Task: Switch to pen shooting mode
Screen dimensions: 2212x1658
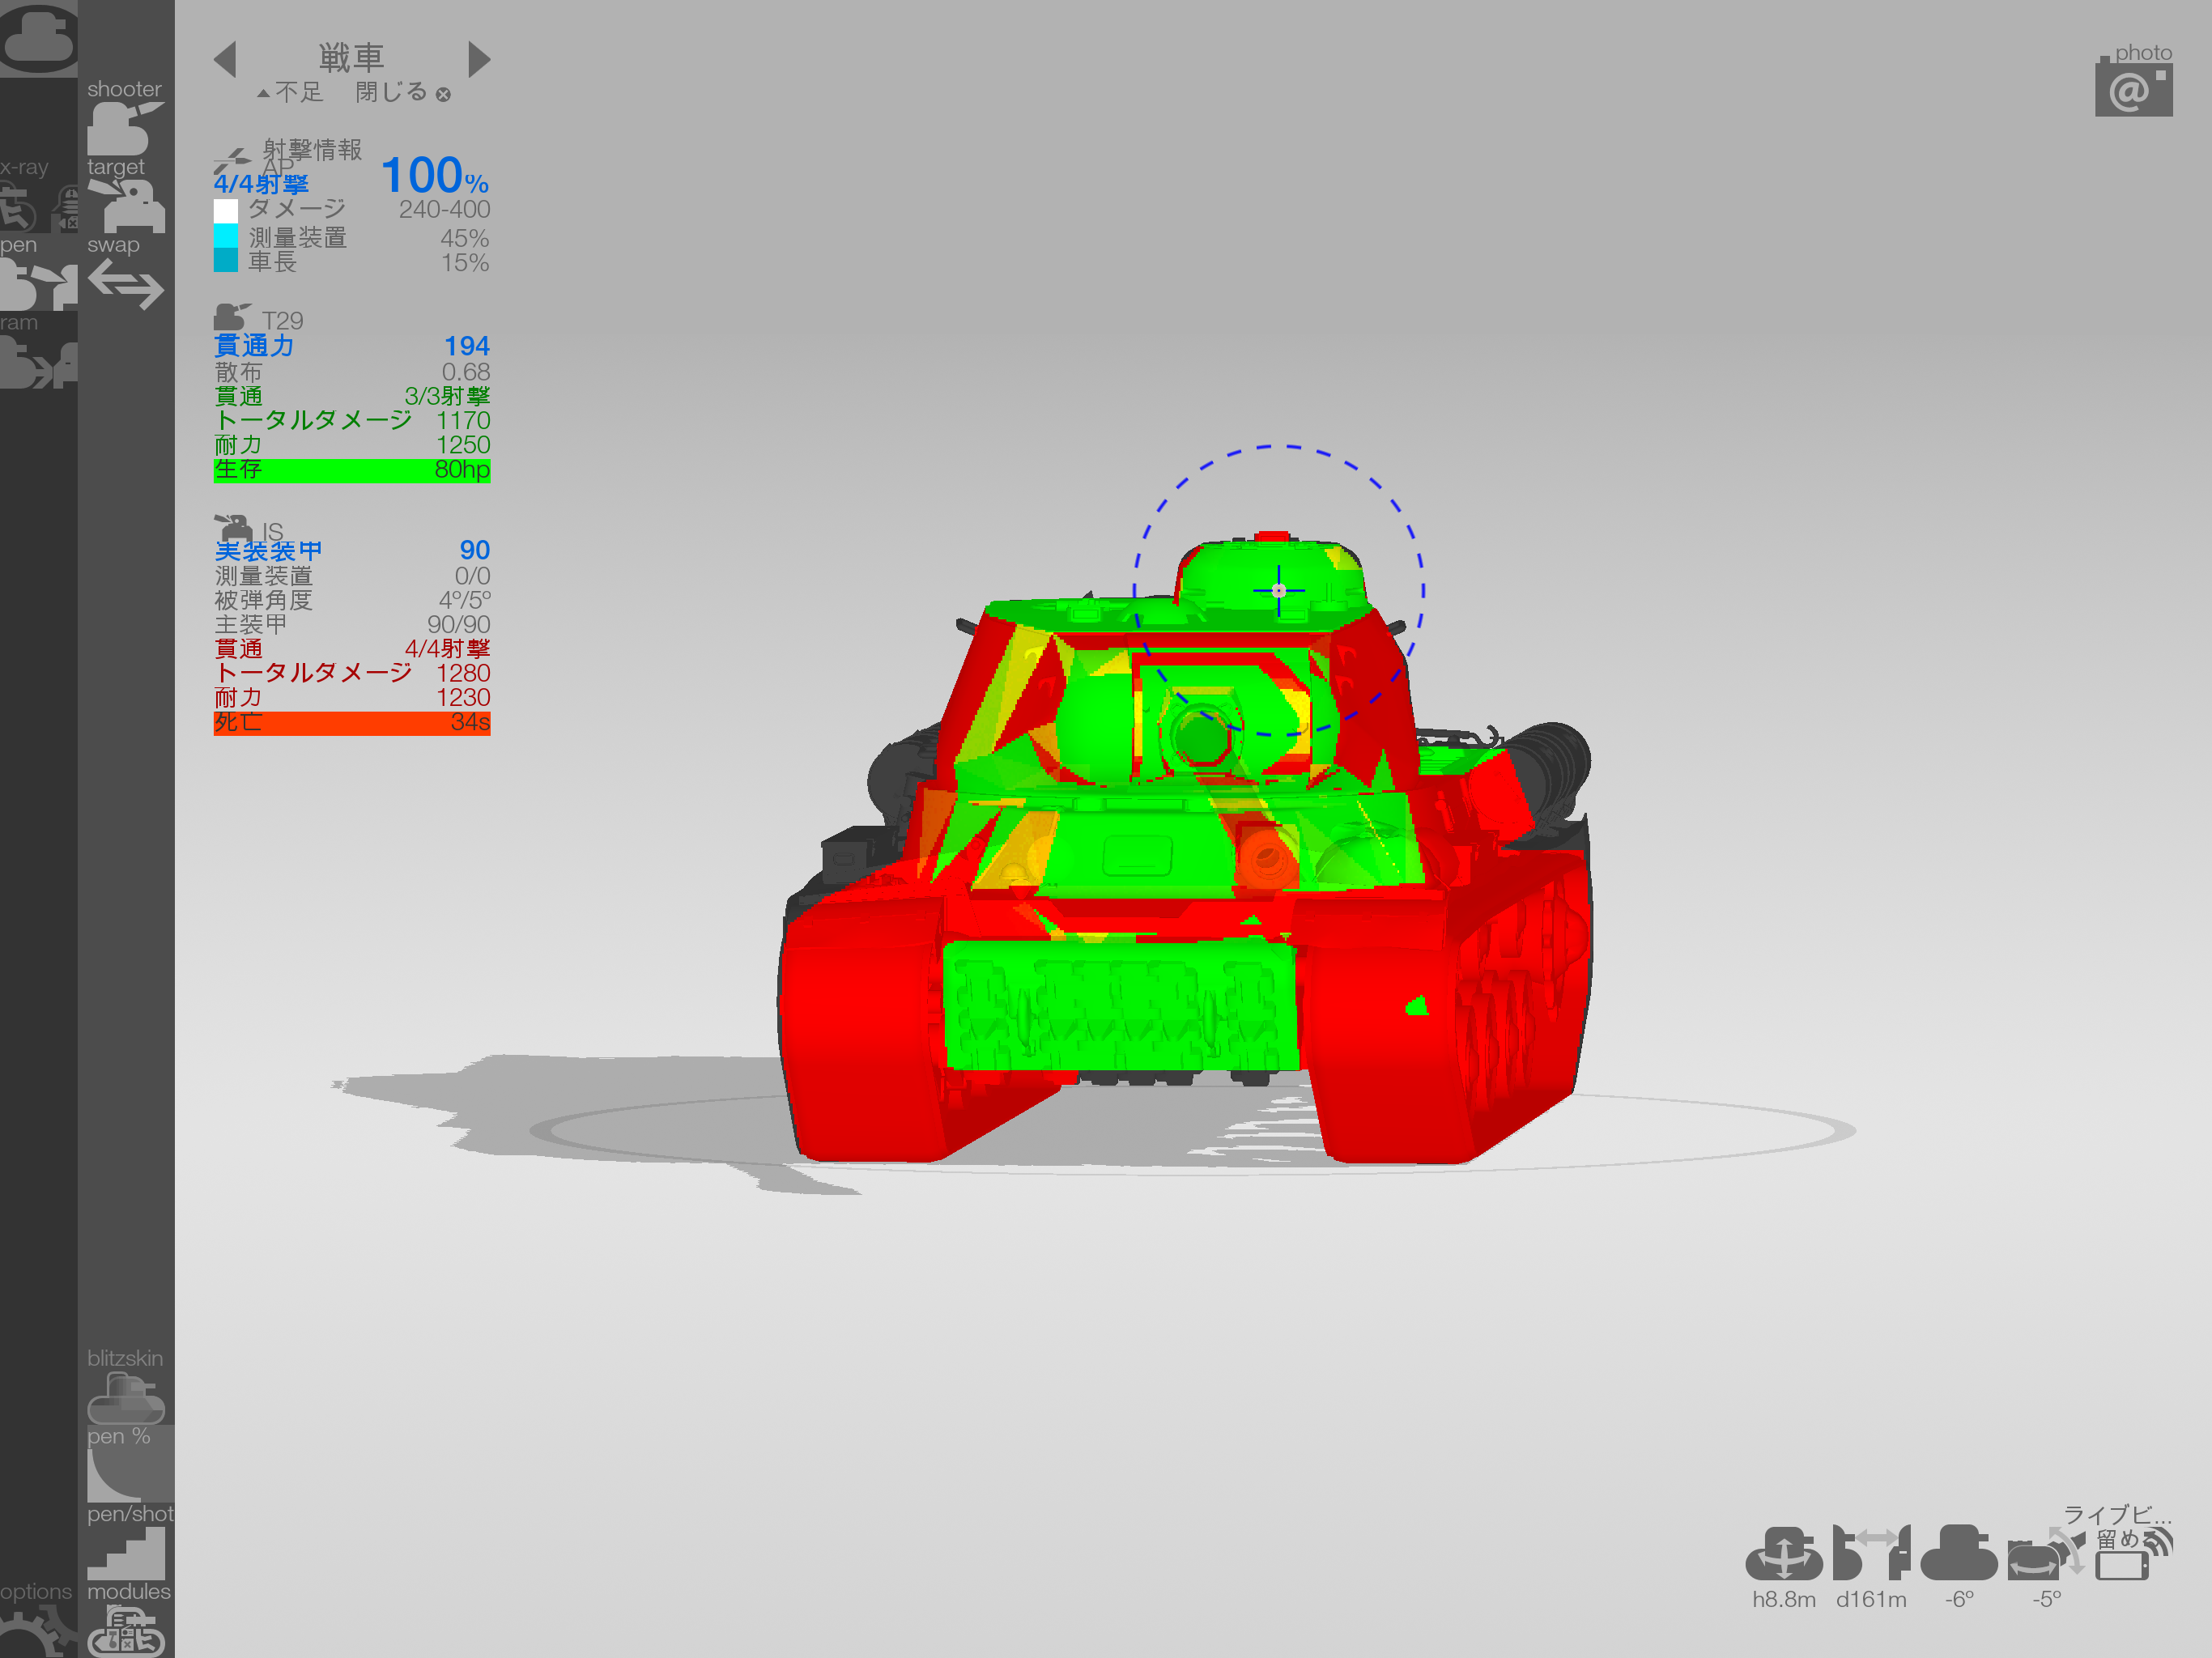Action: [x=38, y=285]
